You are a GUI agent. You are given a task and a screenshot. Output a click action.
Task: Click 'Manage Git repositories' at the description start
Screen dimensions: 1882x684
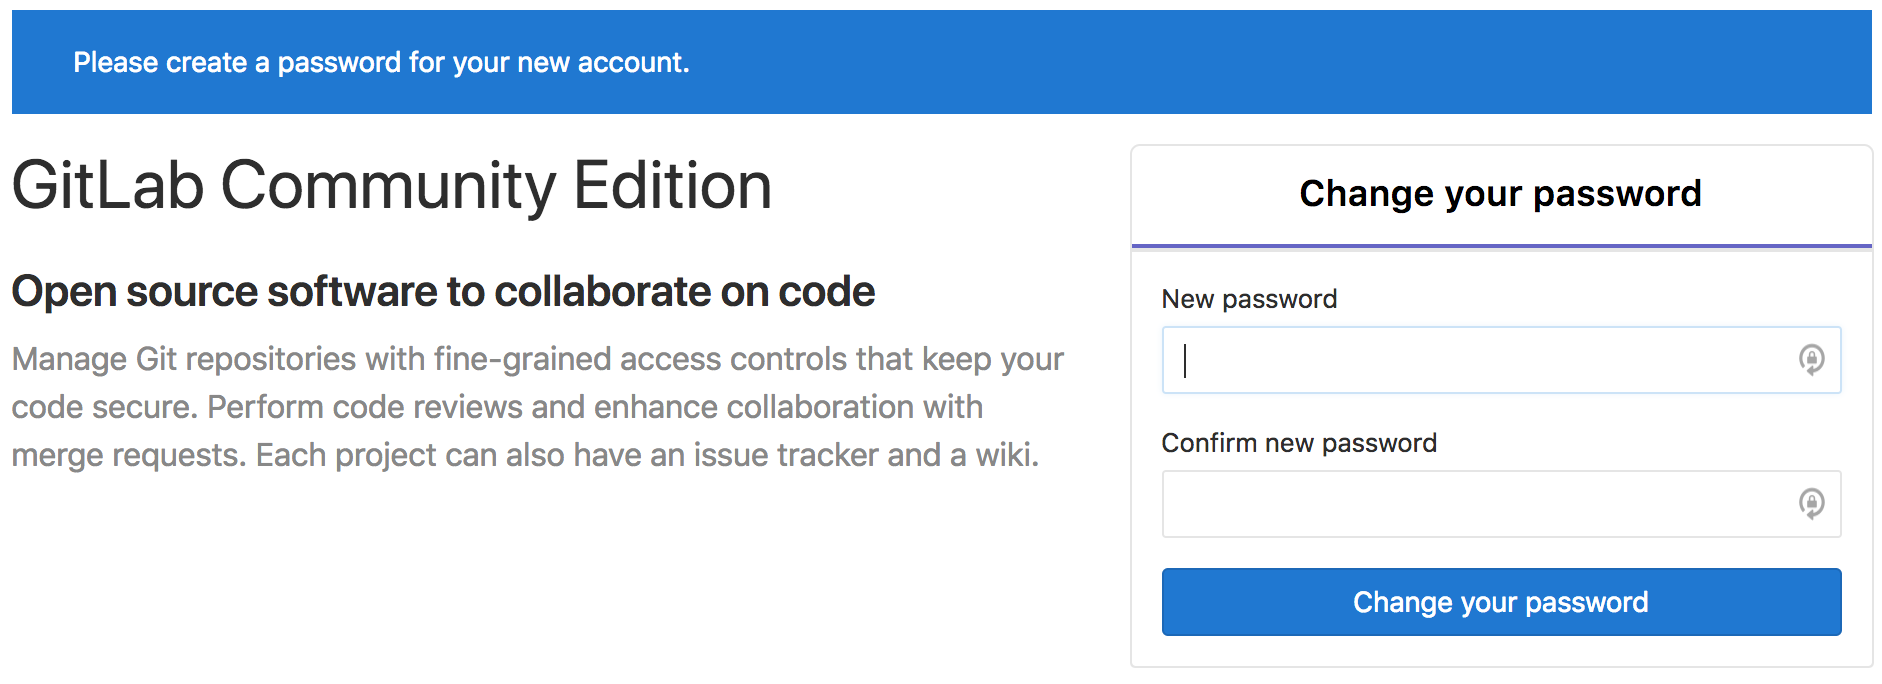[184, 359]
